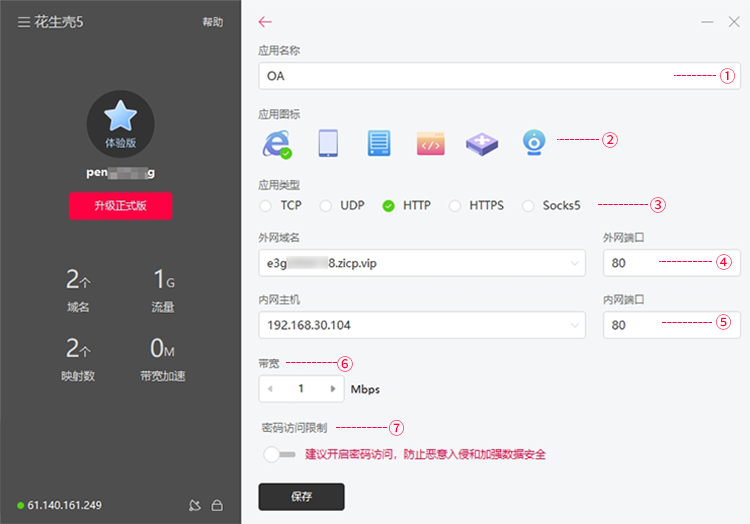Image resolution: width=750 pixels, height=524 pixels.
Task: Choose the code window application icon
Action: pyautogui.click(x=430, y=143)
